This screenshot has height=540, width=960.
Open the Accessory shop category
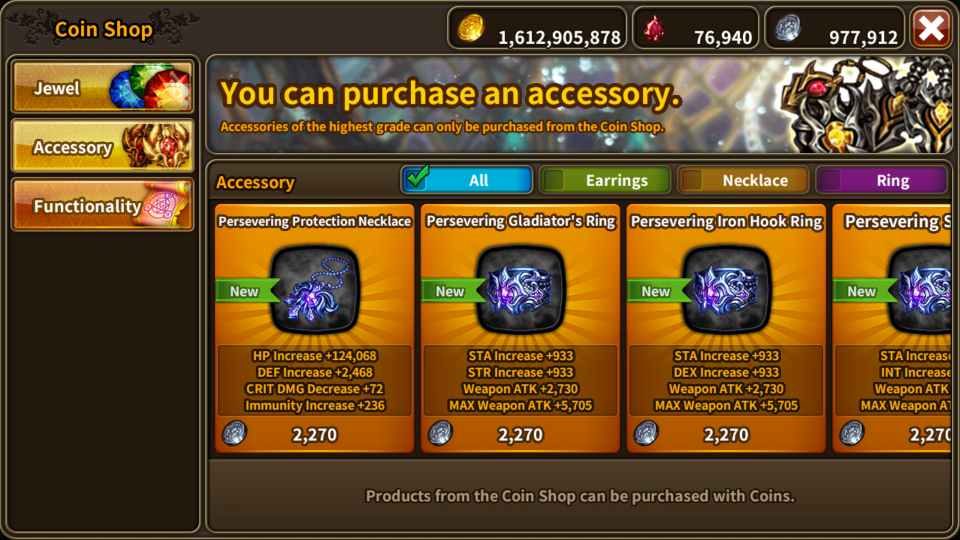pos(103,146)
